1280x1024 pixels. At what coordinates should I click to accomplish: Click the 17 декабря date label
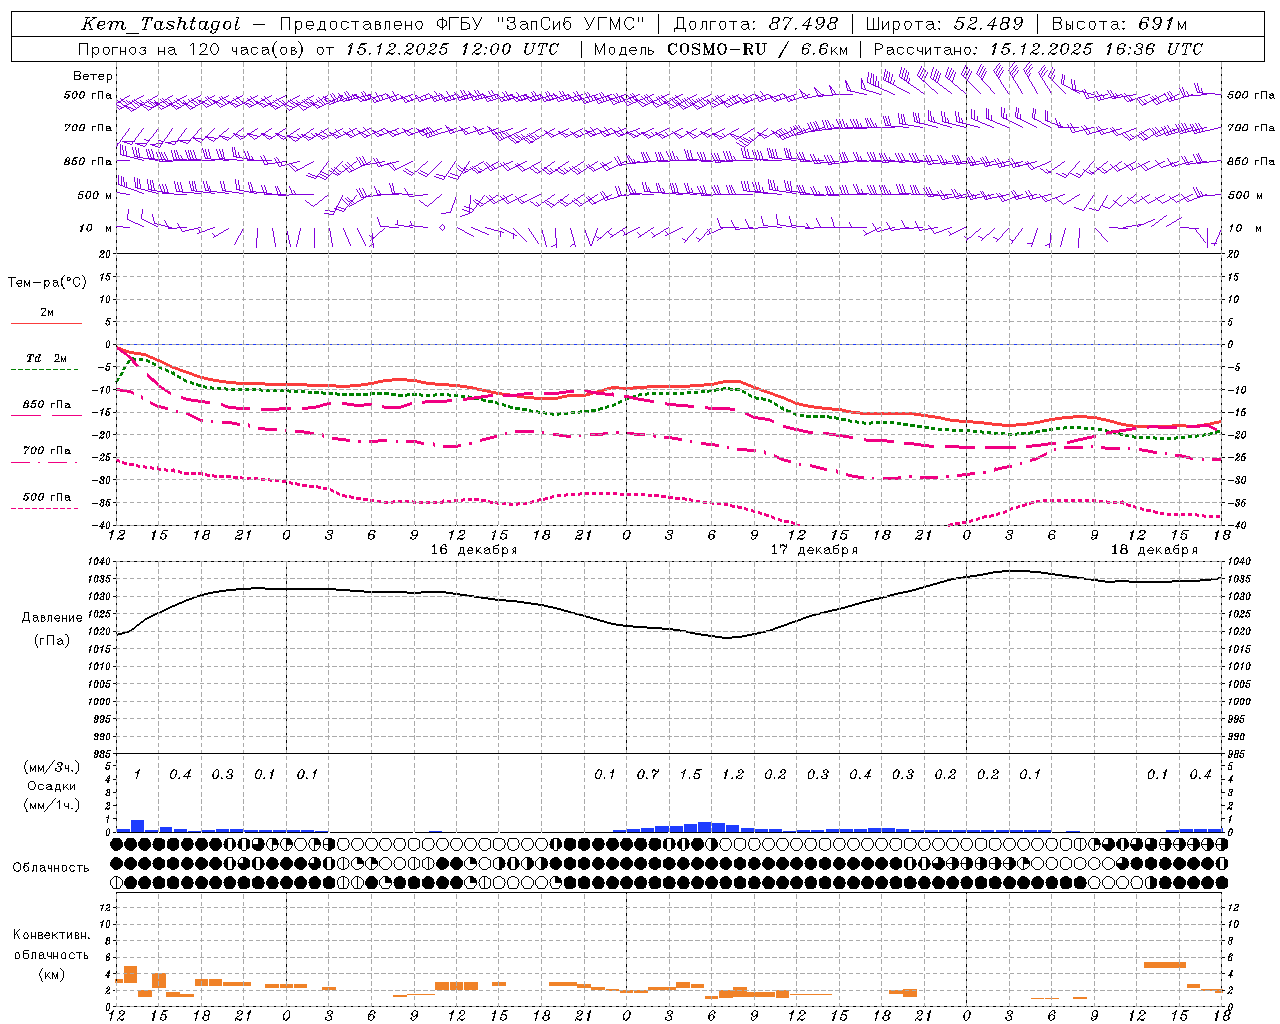point(814,550)
